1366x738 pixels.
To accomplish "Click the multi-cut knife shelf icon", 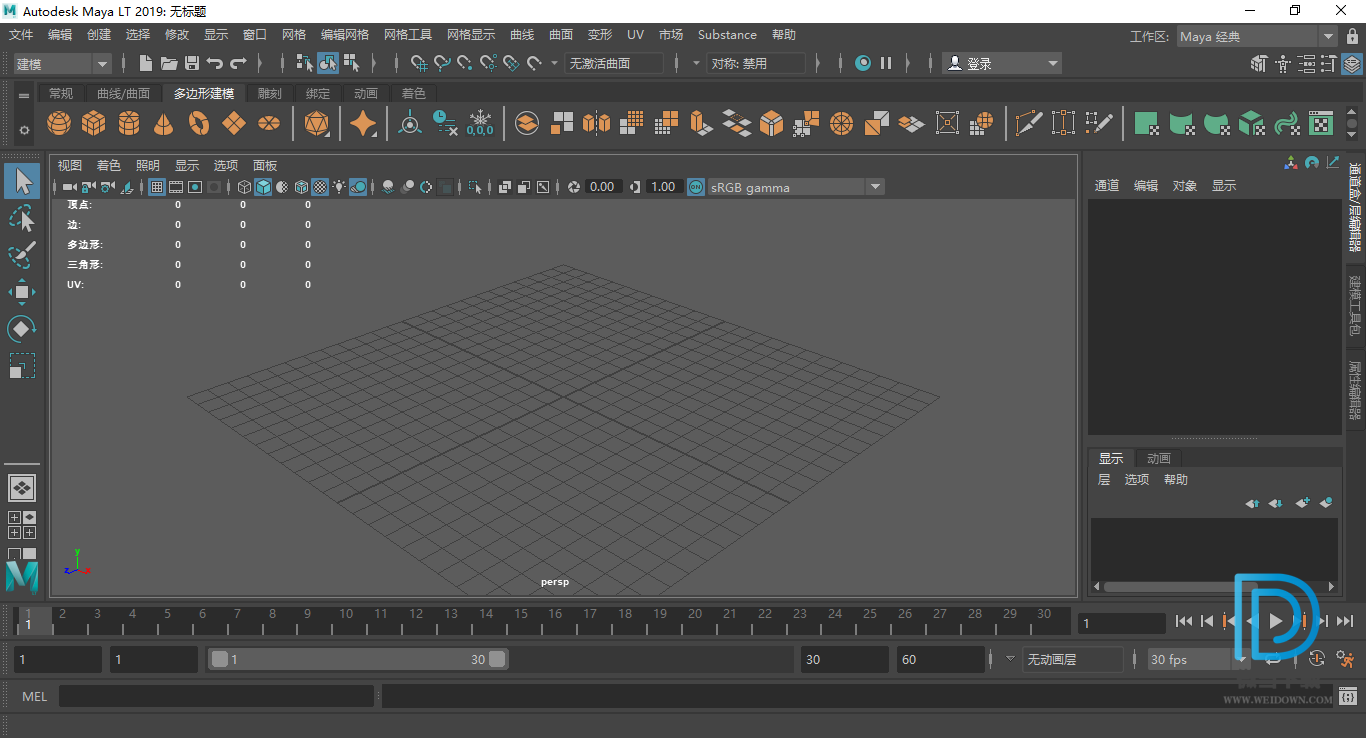I will 1028,123.
